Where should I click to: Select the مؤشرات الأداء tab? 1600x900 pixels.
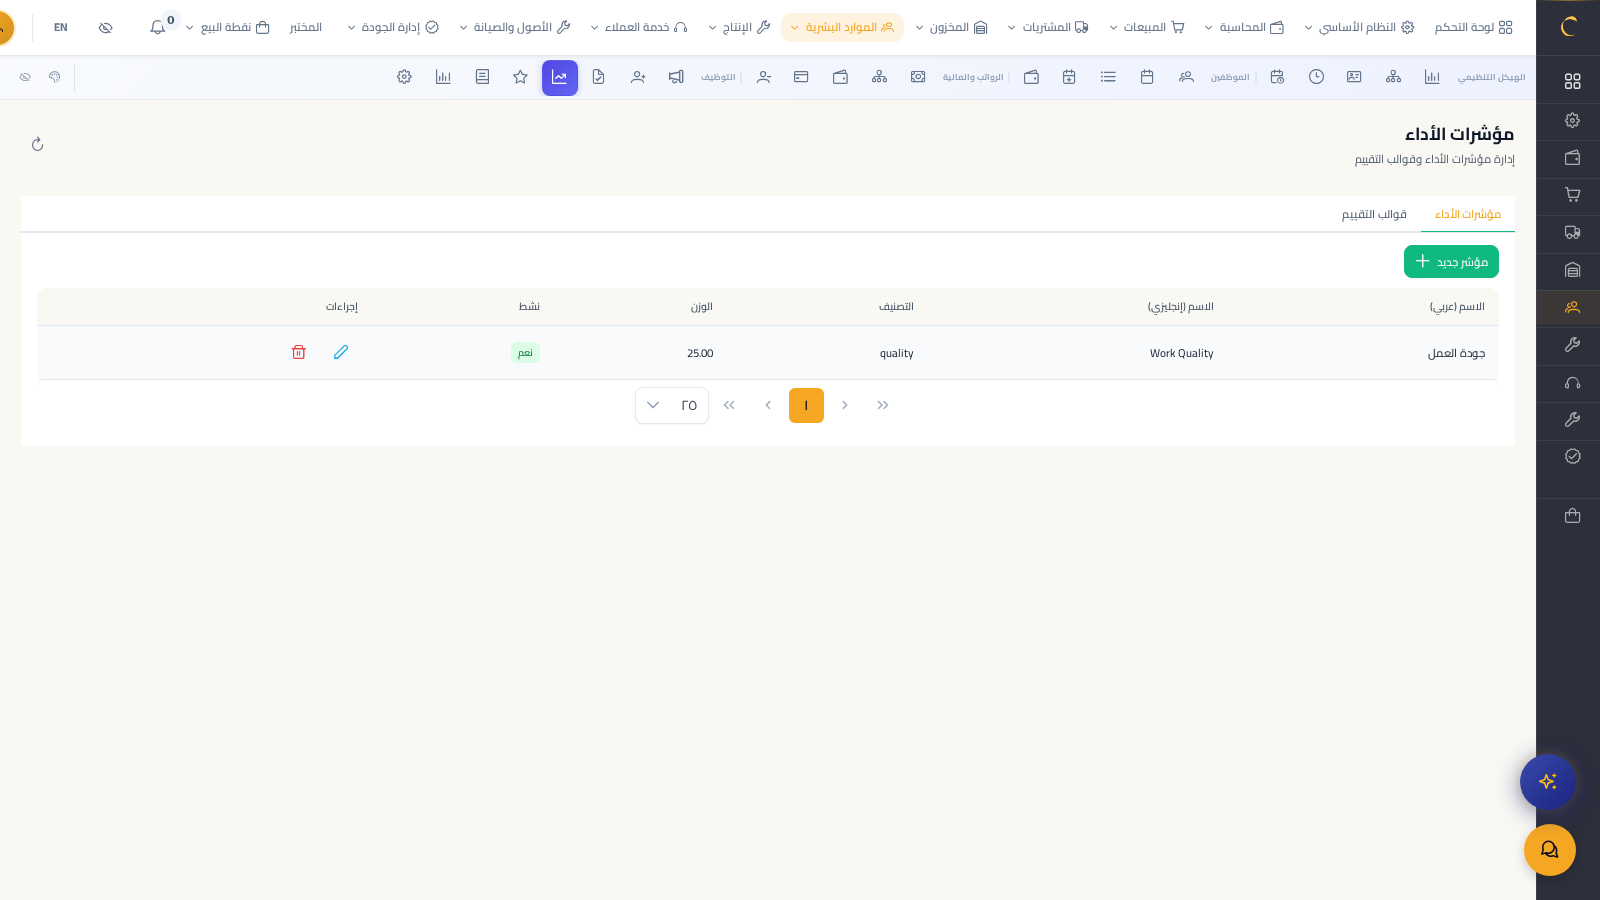pos(1467,214)
